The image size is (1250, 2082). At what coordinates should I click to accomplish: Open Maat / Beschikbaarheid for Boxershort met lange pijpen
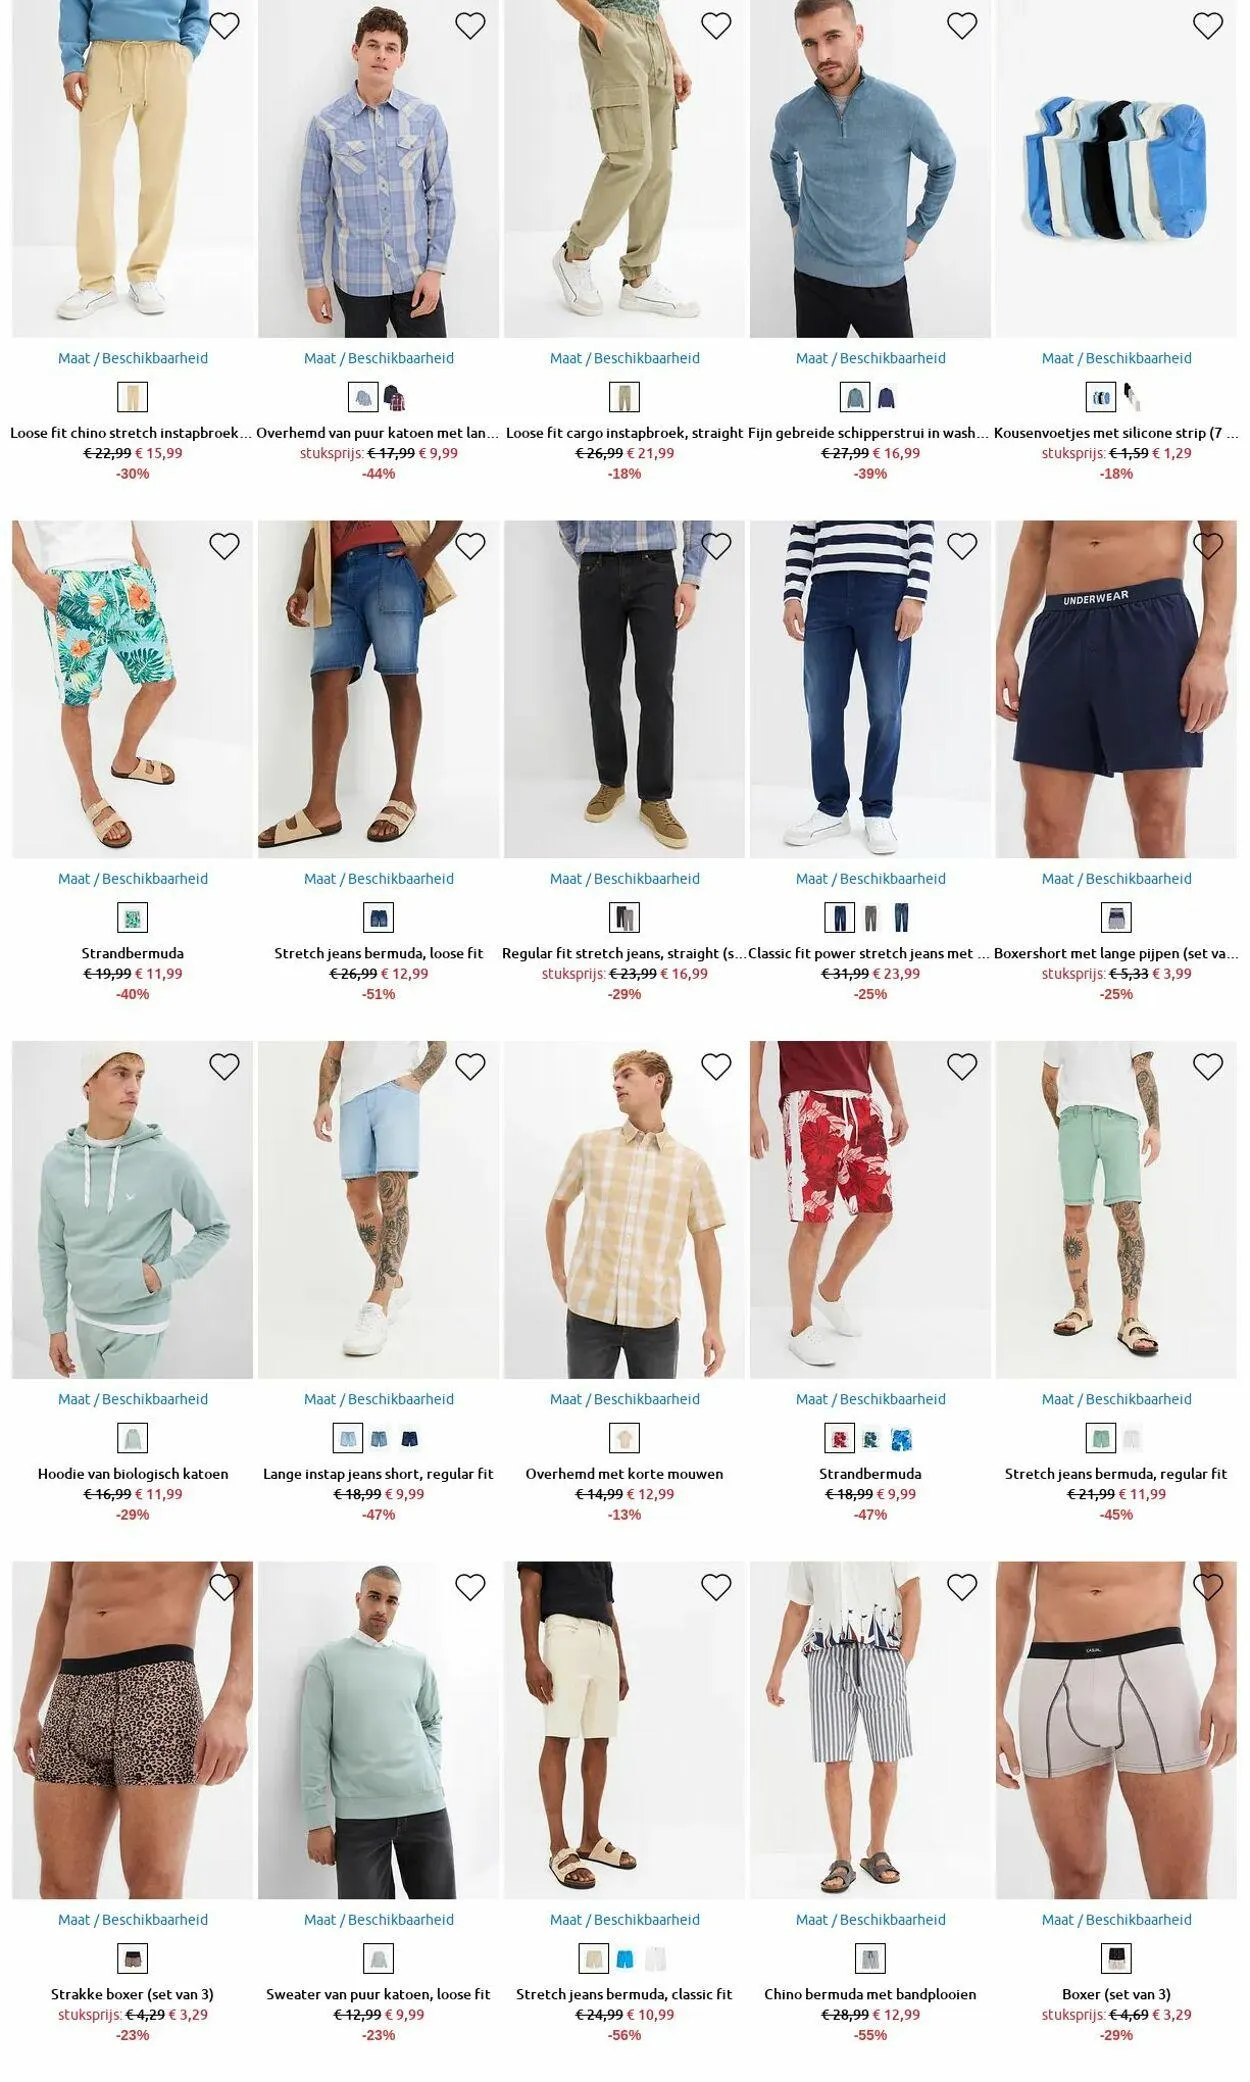click(x=1116, y=879)
